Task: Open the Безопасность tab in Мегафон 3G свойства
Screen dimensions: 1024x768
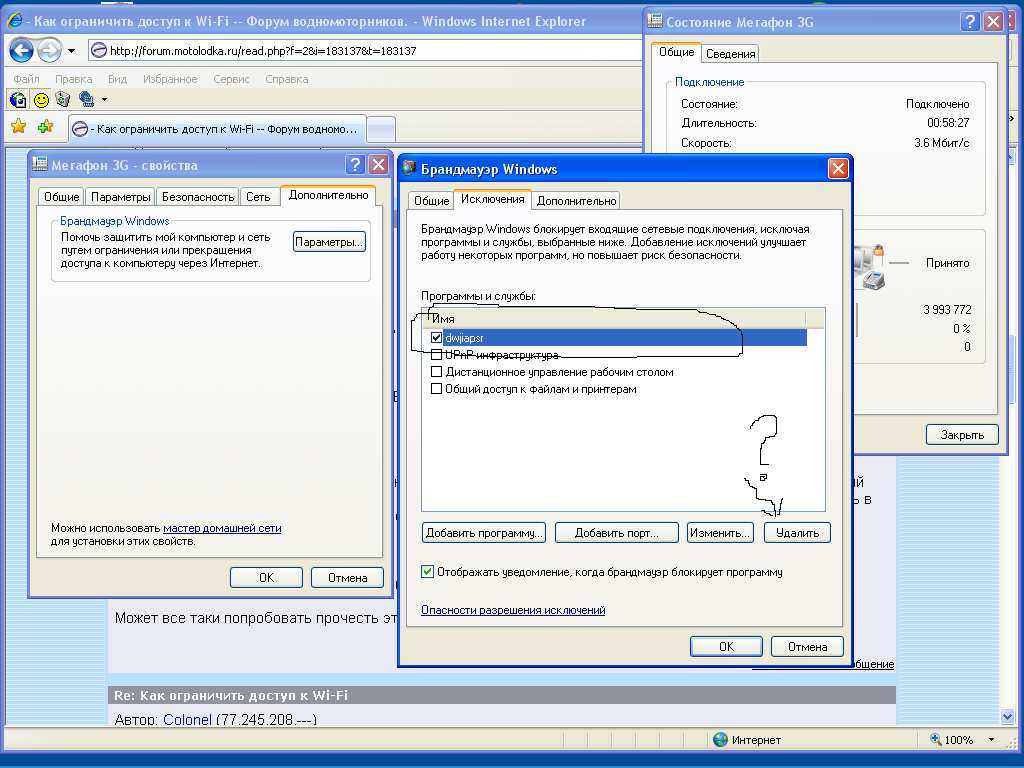Action: [198, 197]
